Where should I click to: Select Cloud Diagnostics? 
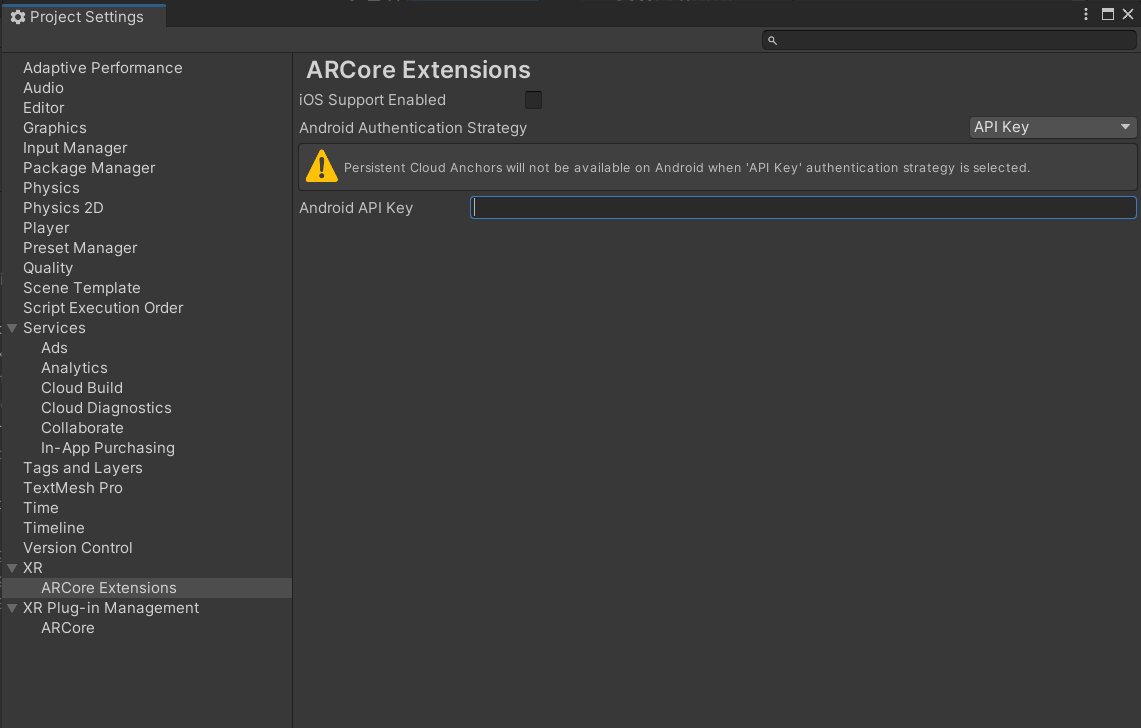[x=106, y=408]
